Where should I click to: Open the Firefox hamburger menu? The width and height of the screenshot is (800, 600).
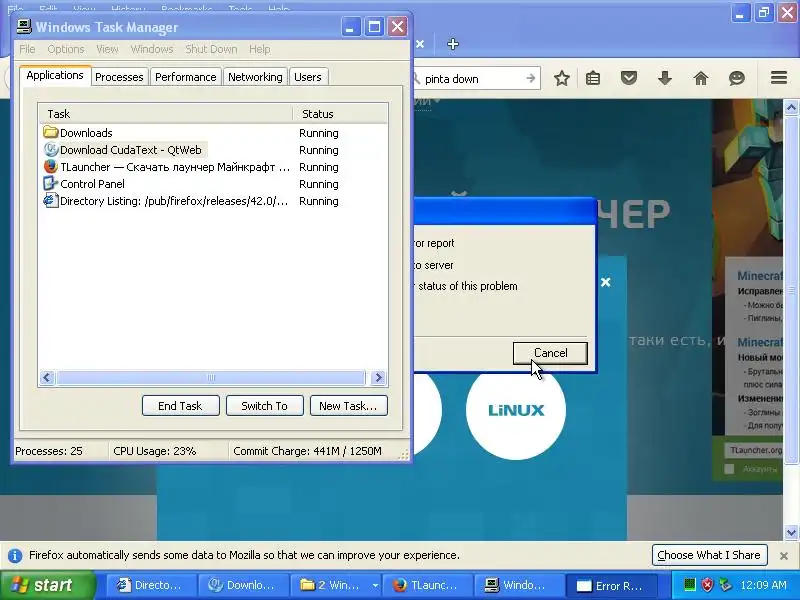[779, 78]
